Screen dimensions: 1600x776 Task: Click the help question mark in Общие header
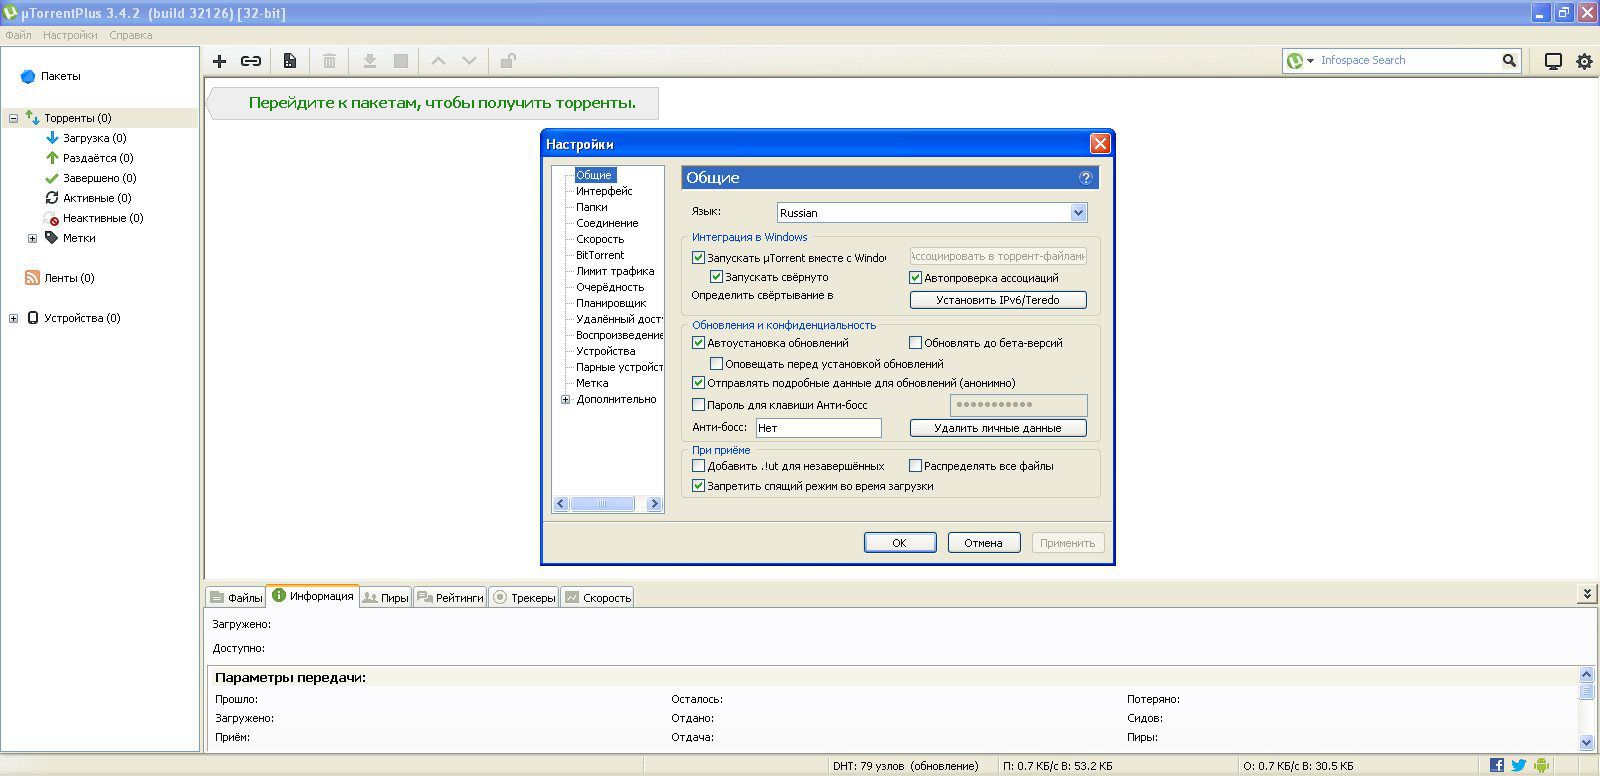pos(1086,178)
